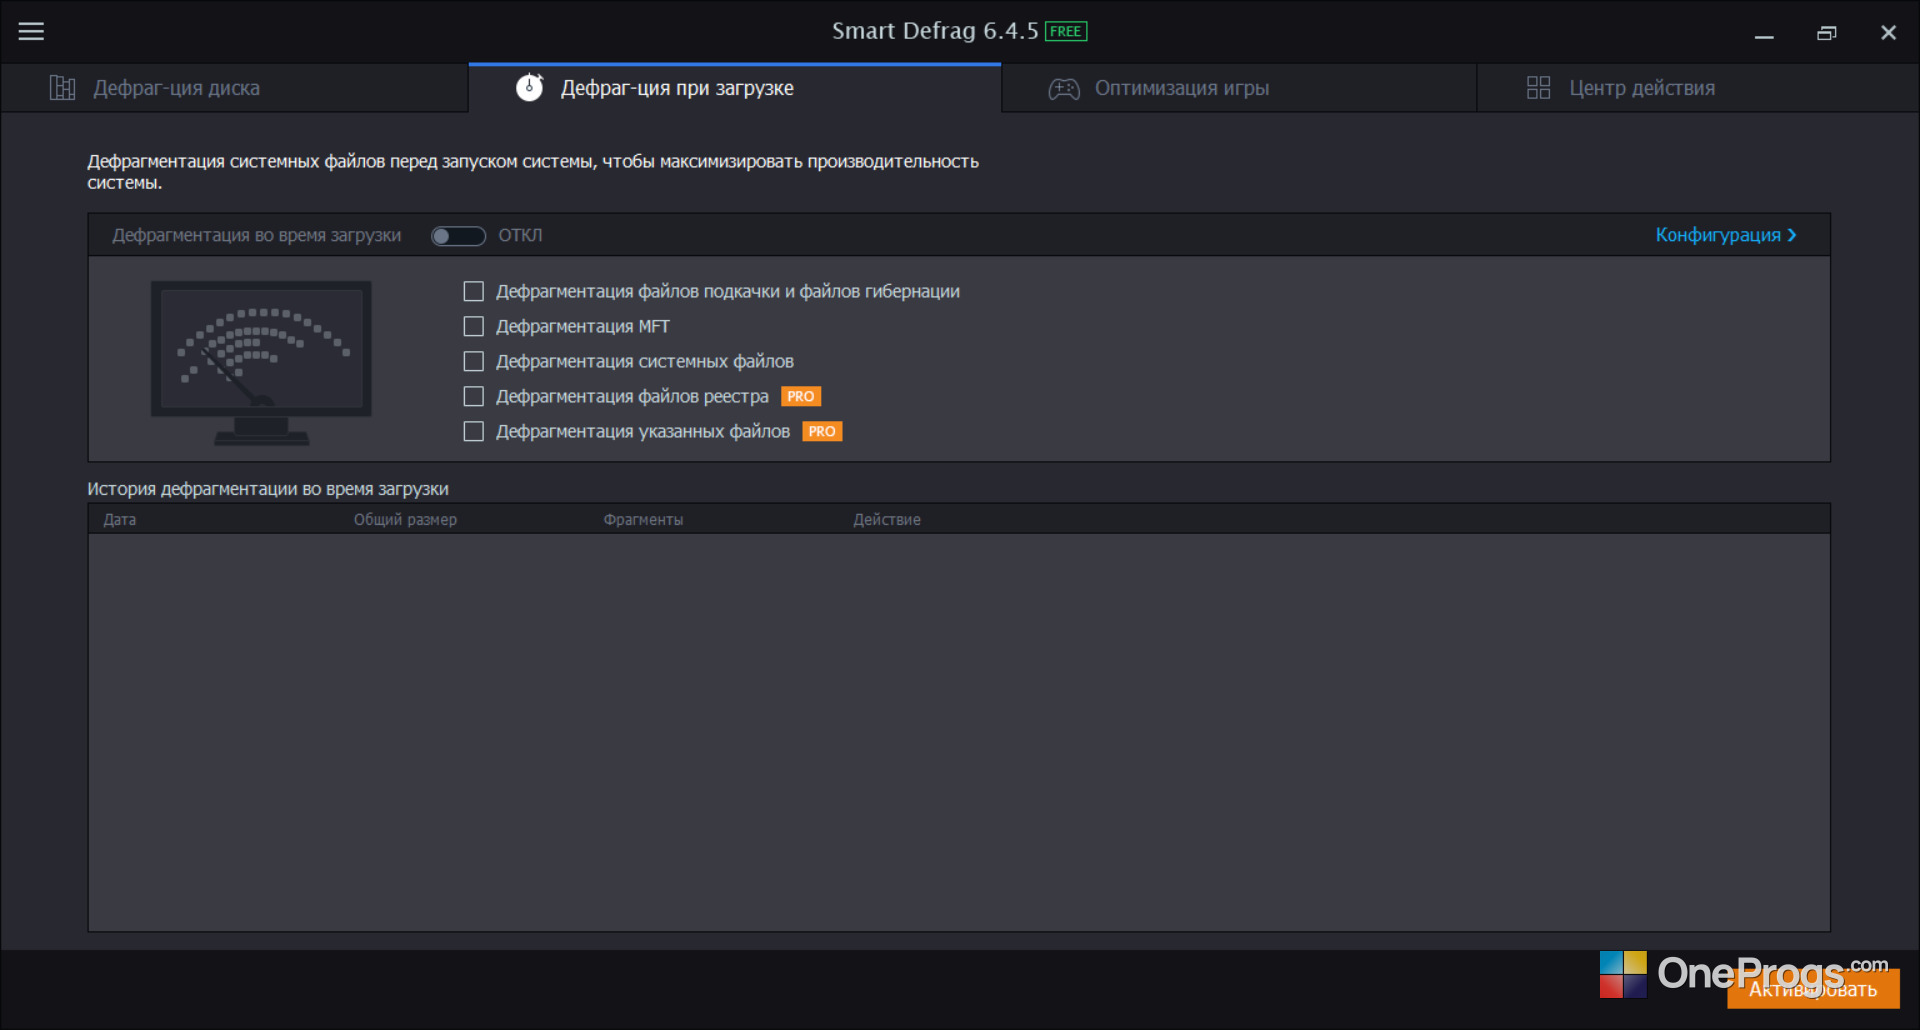Click the ОТКЛ toggle status label
The image size is (1920, 1030).
click(x=521, y=235)
